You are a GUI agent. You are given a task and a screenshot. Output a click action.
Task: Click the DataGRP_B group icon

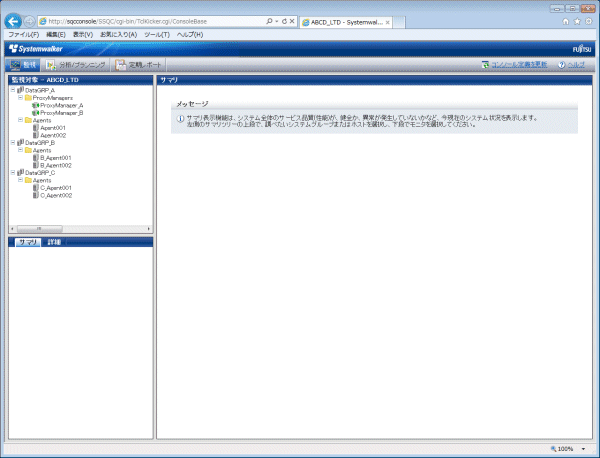20,143
